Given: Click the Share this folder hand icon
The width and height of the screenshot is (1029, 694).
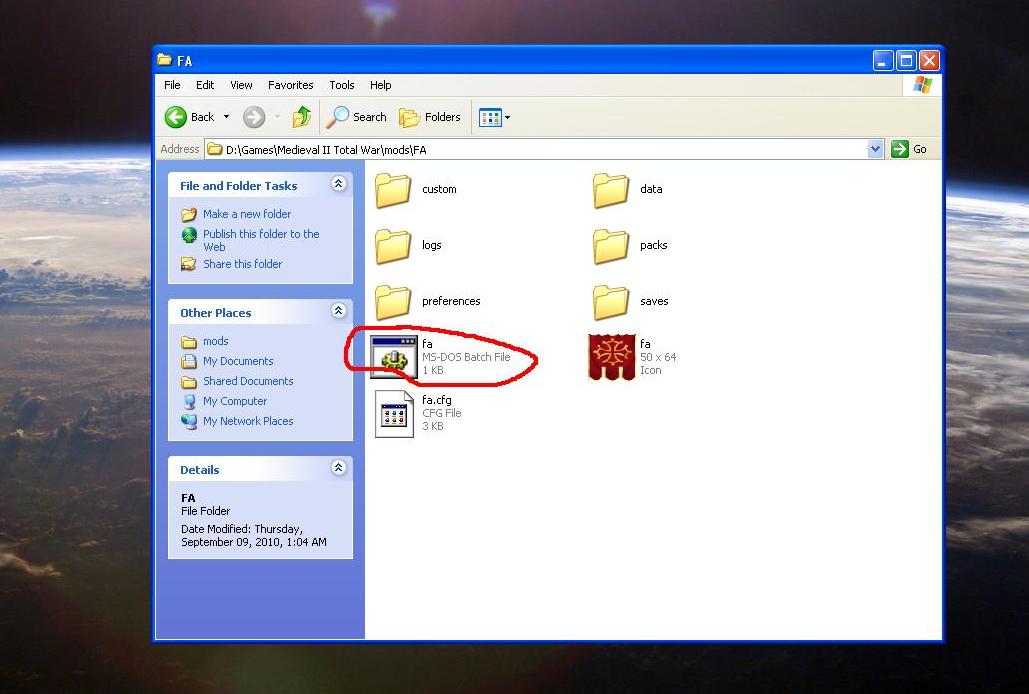Looking at the screenshot, I should [x=189, y=264].
